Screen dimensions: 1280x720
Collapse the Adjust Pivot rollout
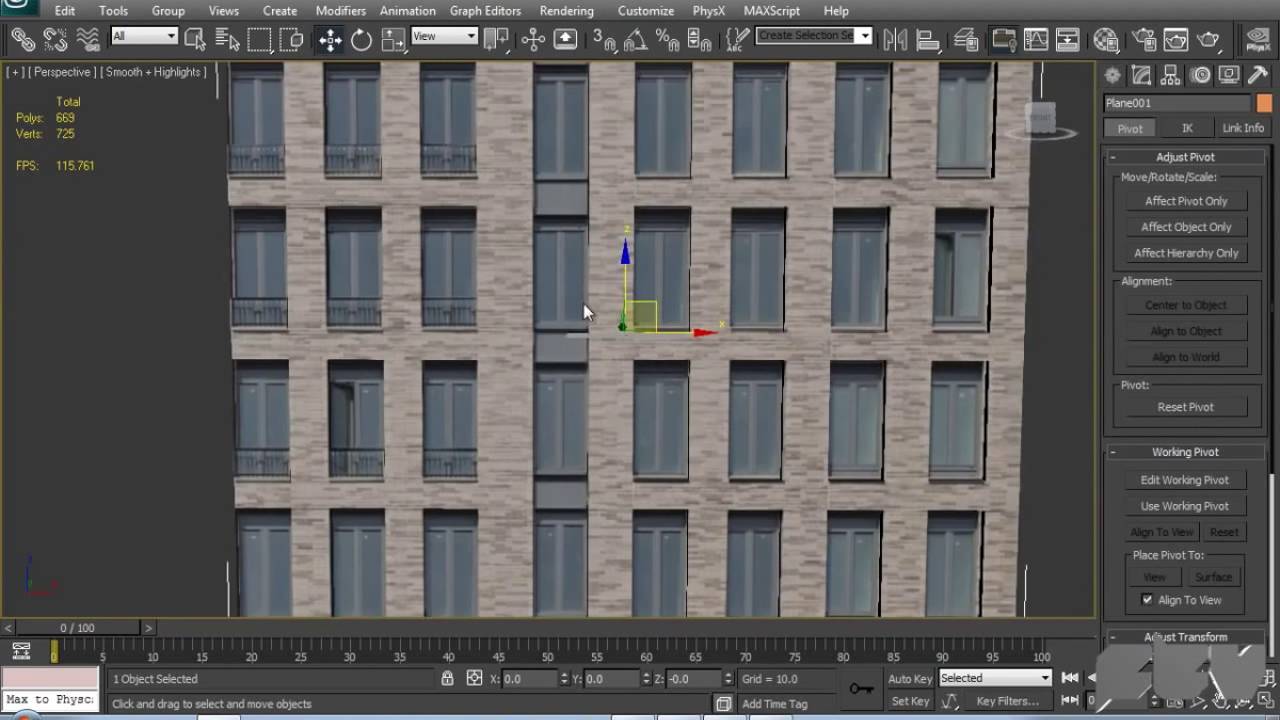click(x=1185, y=157)
